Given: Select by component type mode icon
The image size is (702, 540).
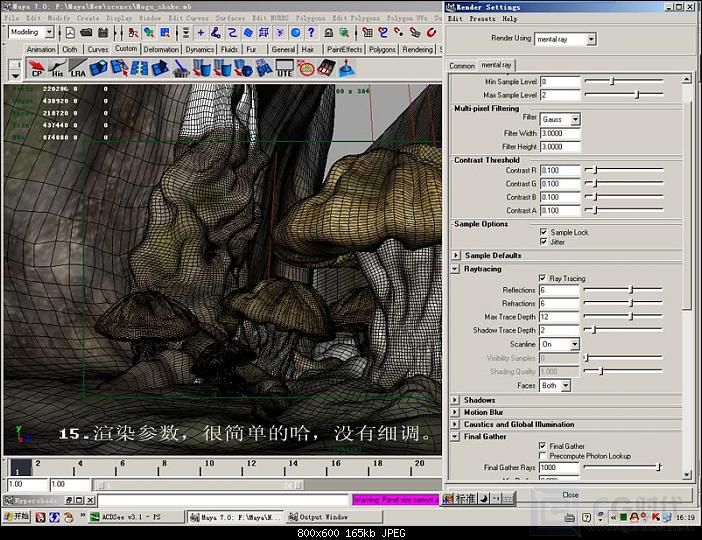Looking at the screenshot, I should 165,33.
